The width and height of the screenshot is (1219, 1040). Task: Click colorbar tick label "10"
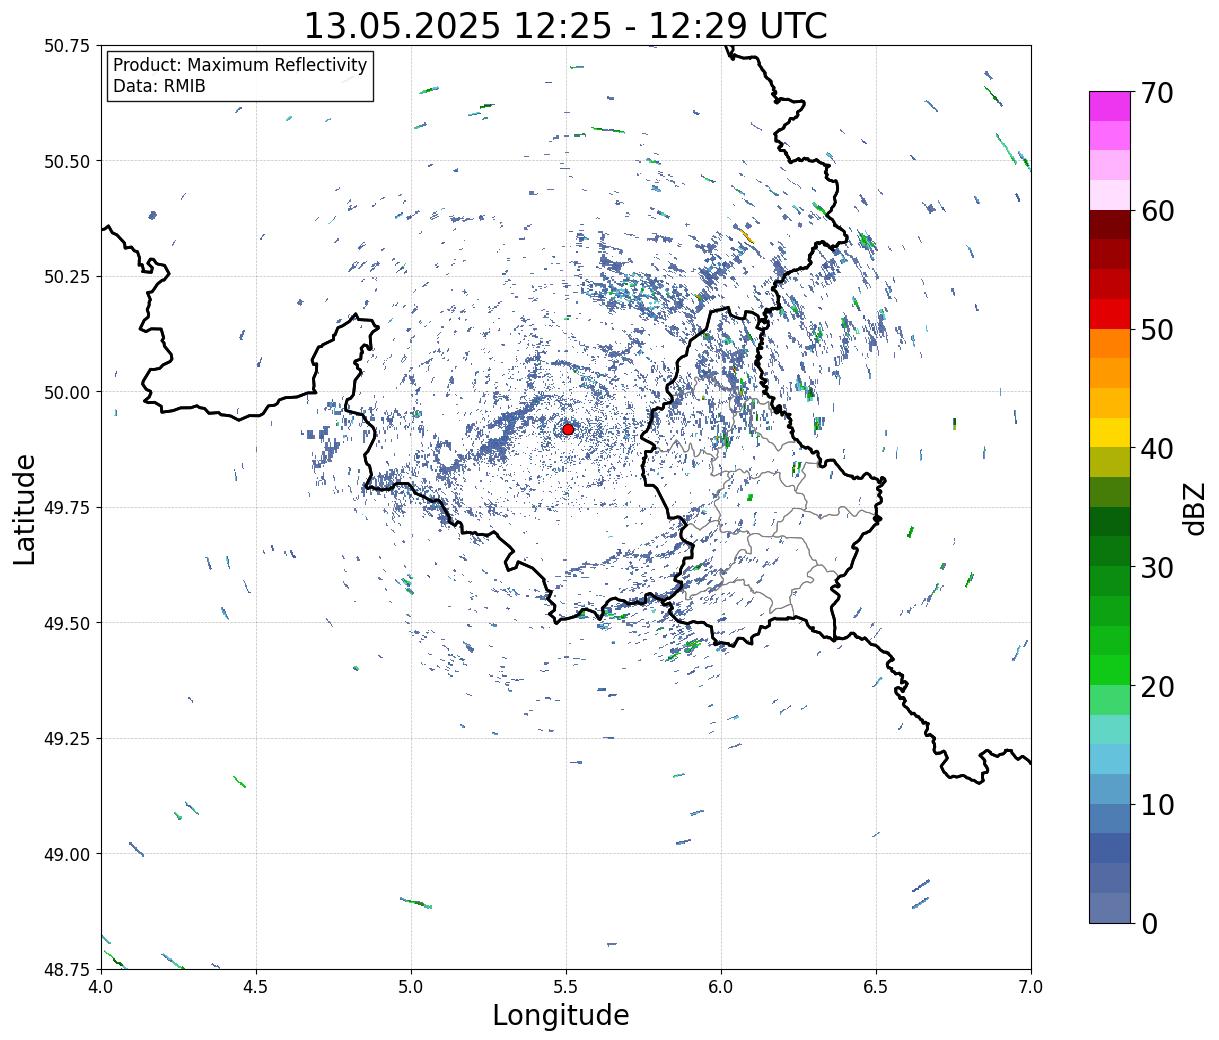(x=1156, y=805)
